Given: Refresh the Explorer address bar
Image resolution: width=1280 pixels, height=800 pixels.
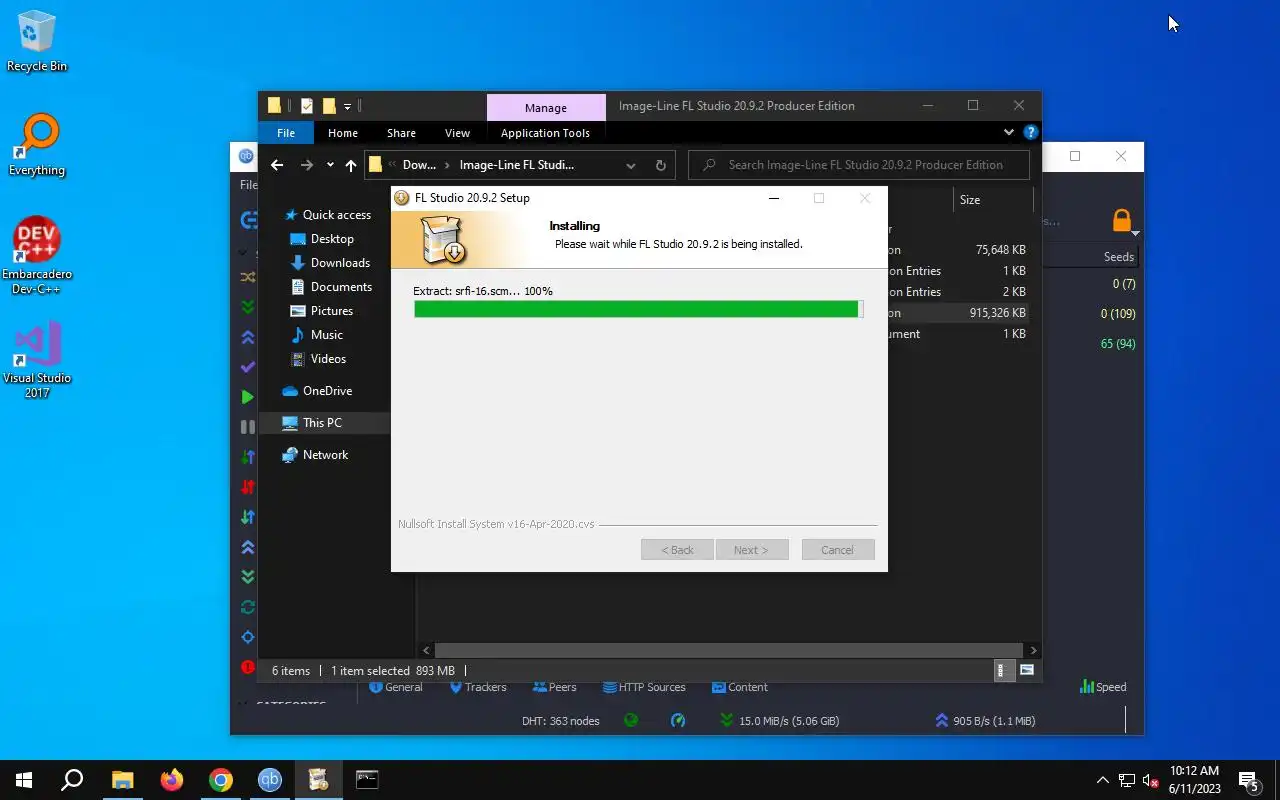Looking at the screenshot, I should pyautogui.click(x=660, y=165).
